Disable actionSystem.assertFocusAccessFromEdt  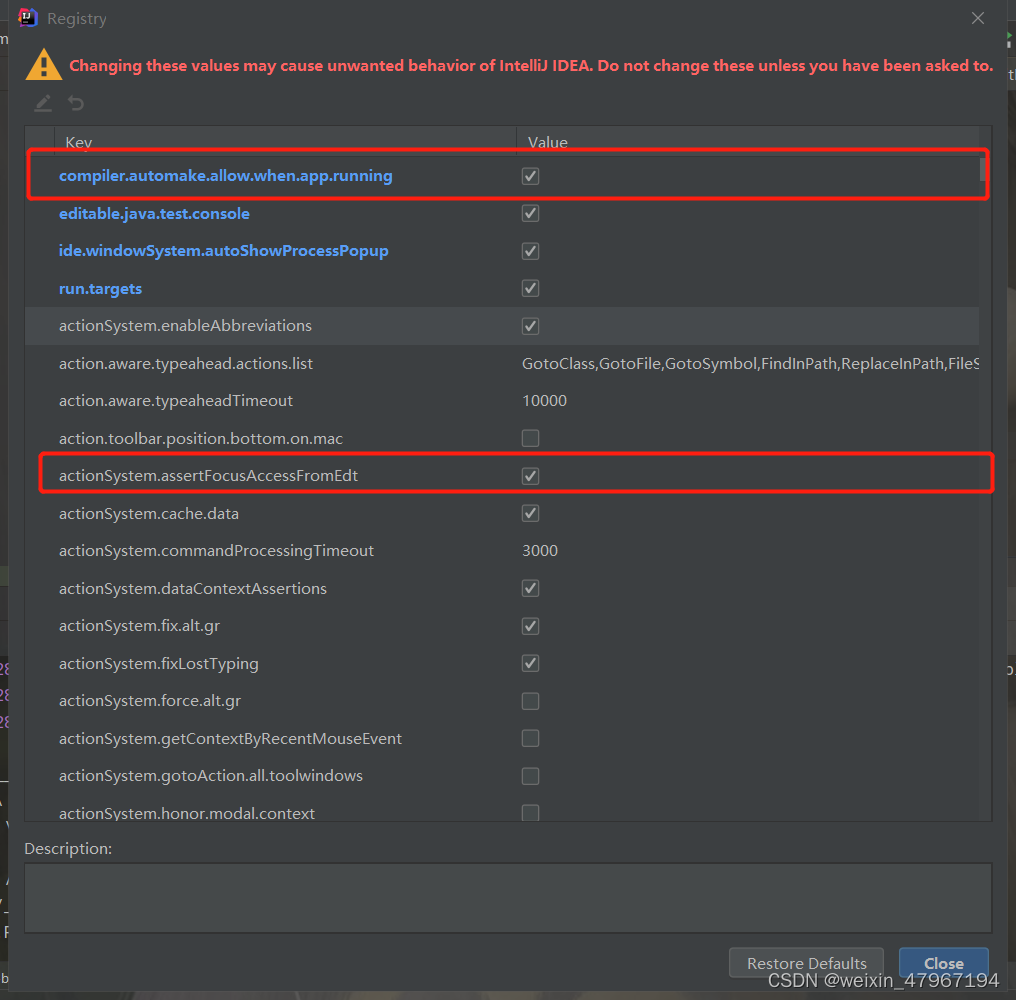coord(530,475)
